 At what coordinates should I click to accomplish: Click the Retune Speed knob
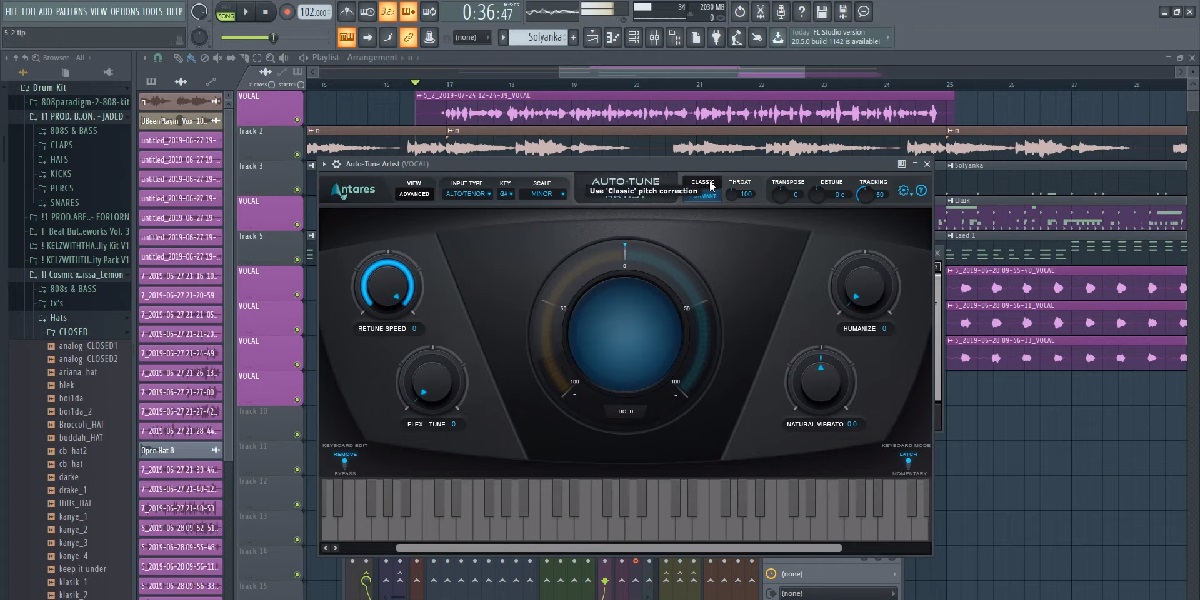pyautogui.click(x=387, y=287)
